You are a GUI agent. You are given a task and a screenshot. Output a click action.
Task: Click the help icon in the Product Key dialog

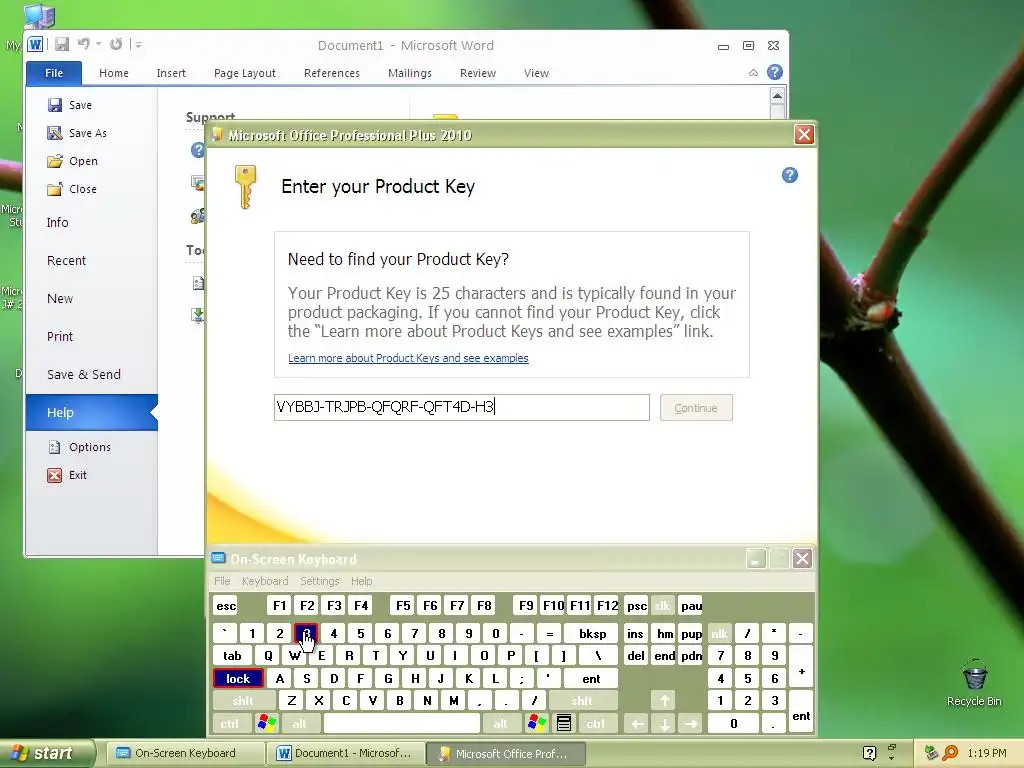click(790, 175)
